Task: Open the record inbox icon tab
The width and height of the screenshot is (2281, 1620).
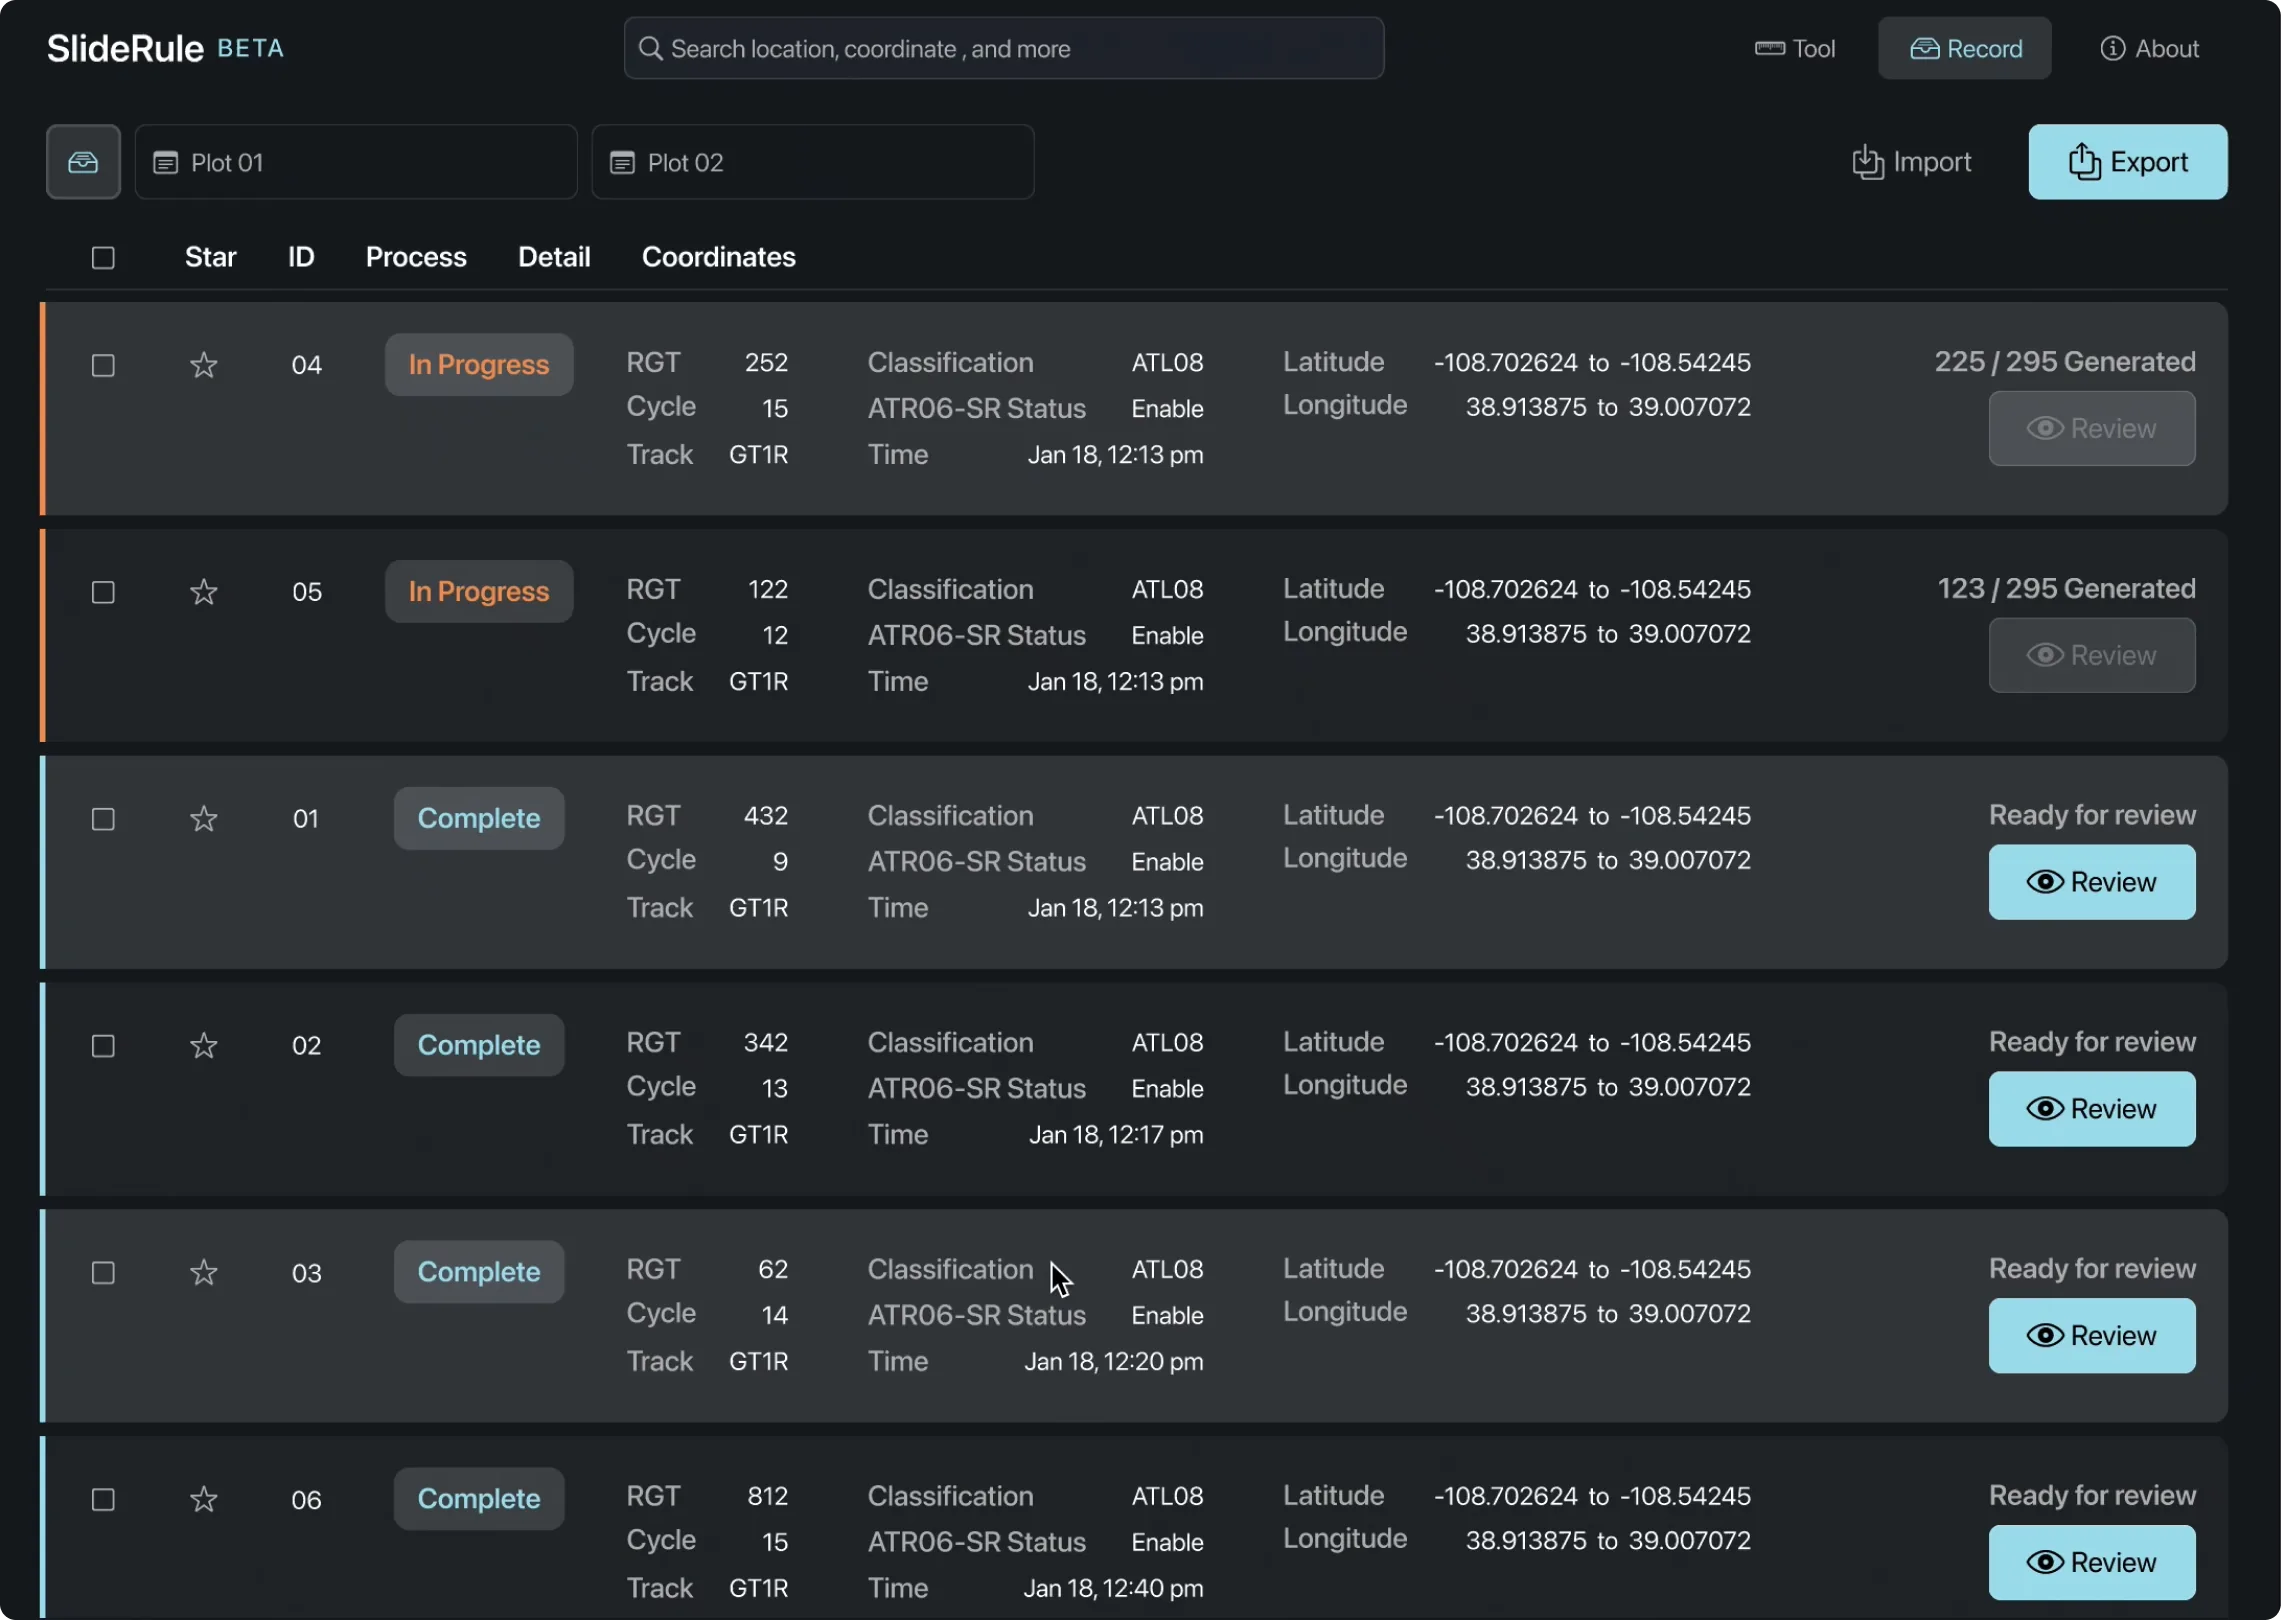Action: pos(83,162)
